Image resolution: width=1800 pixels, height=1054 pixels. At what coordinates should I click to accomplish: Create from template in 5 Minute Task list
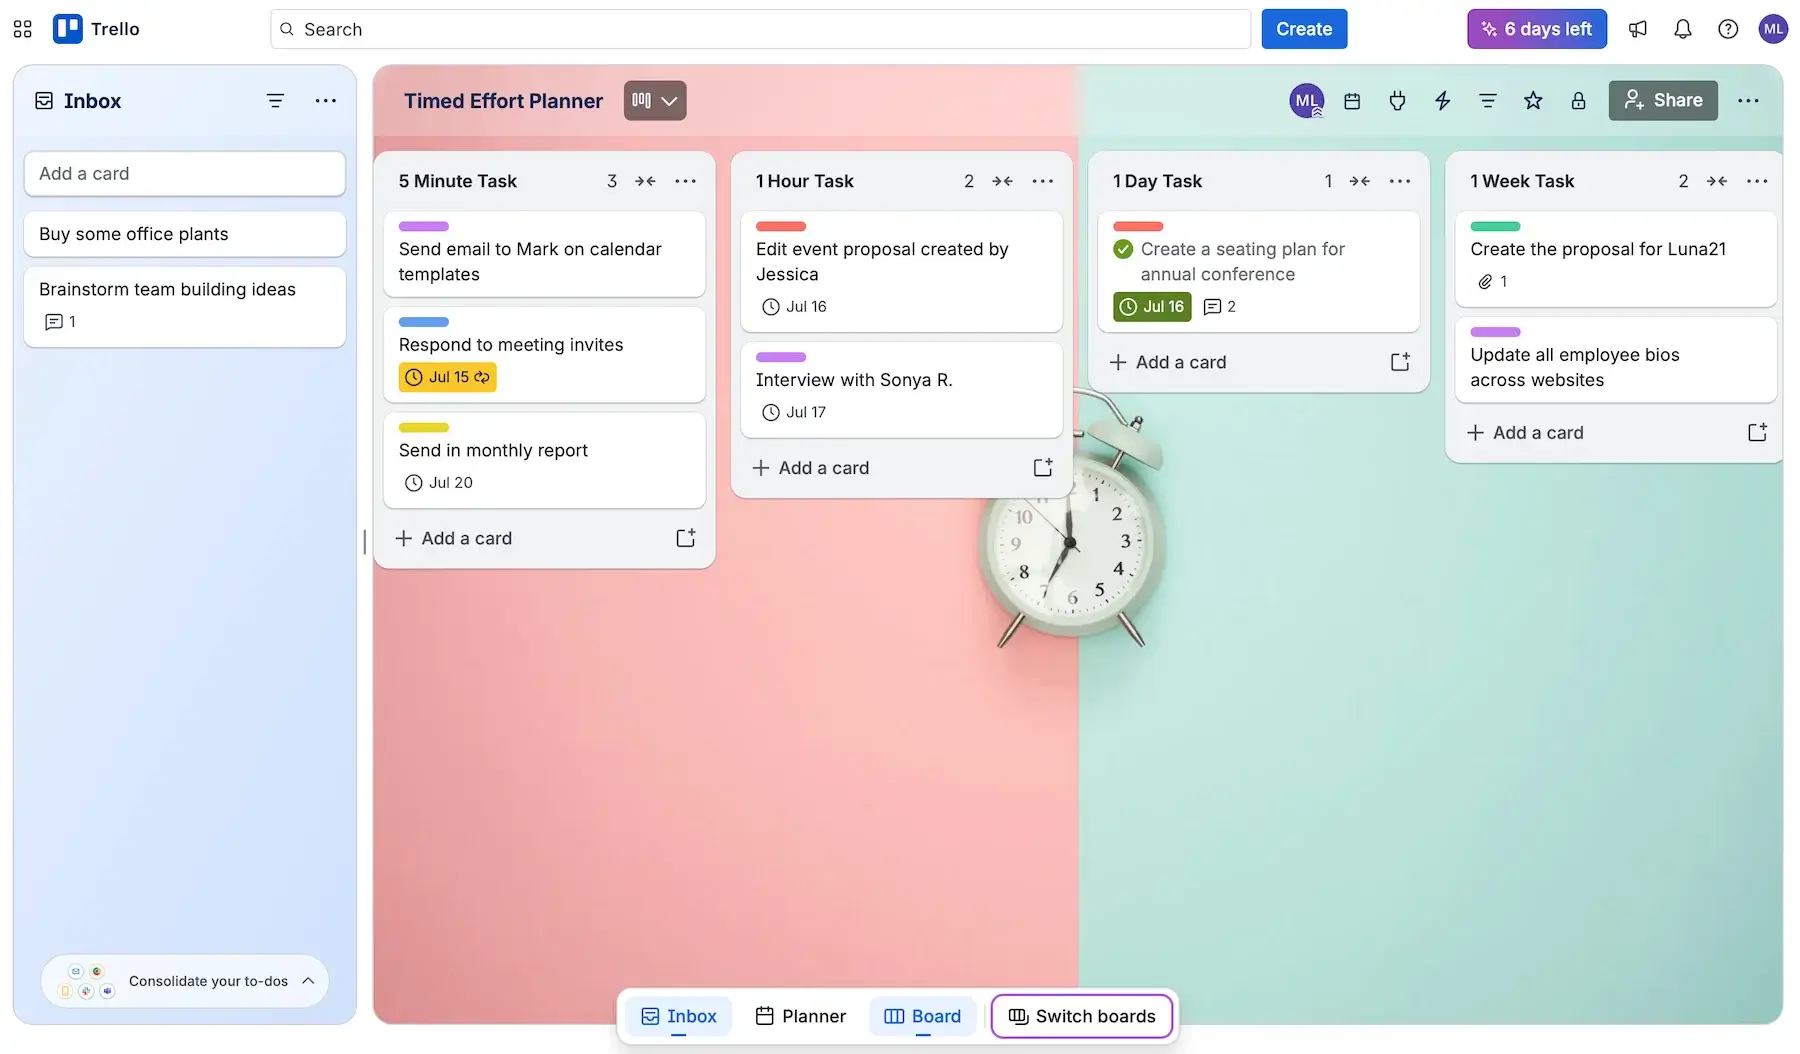pyautogui.click(x=685, y=538)
